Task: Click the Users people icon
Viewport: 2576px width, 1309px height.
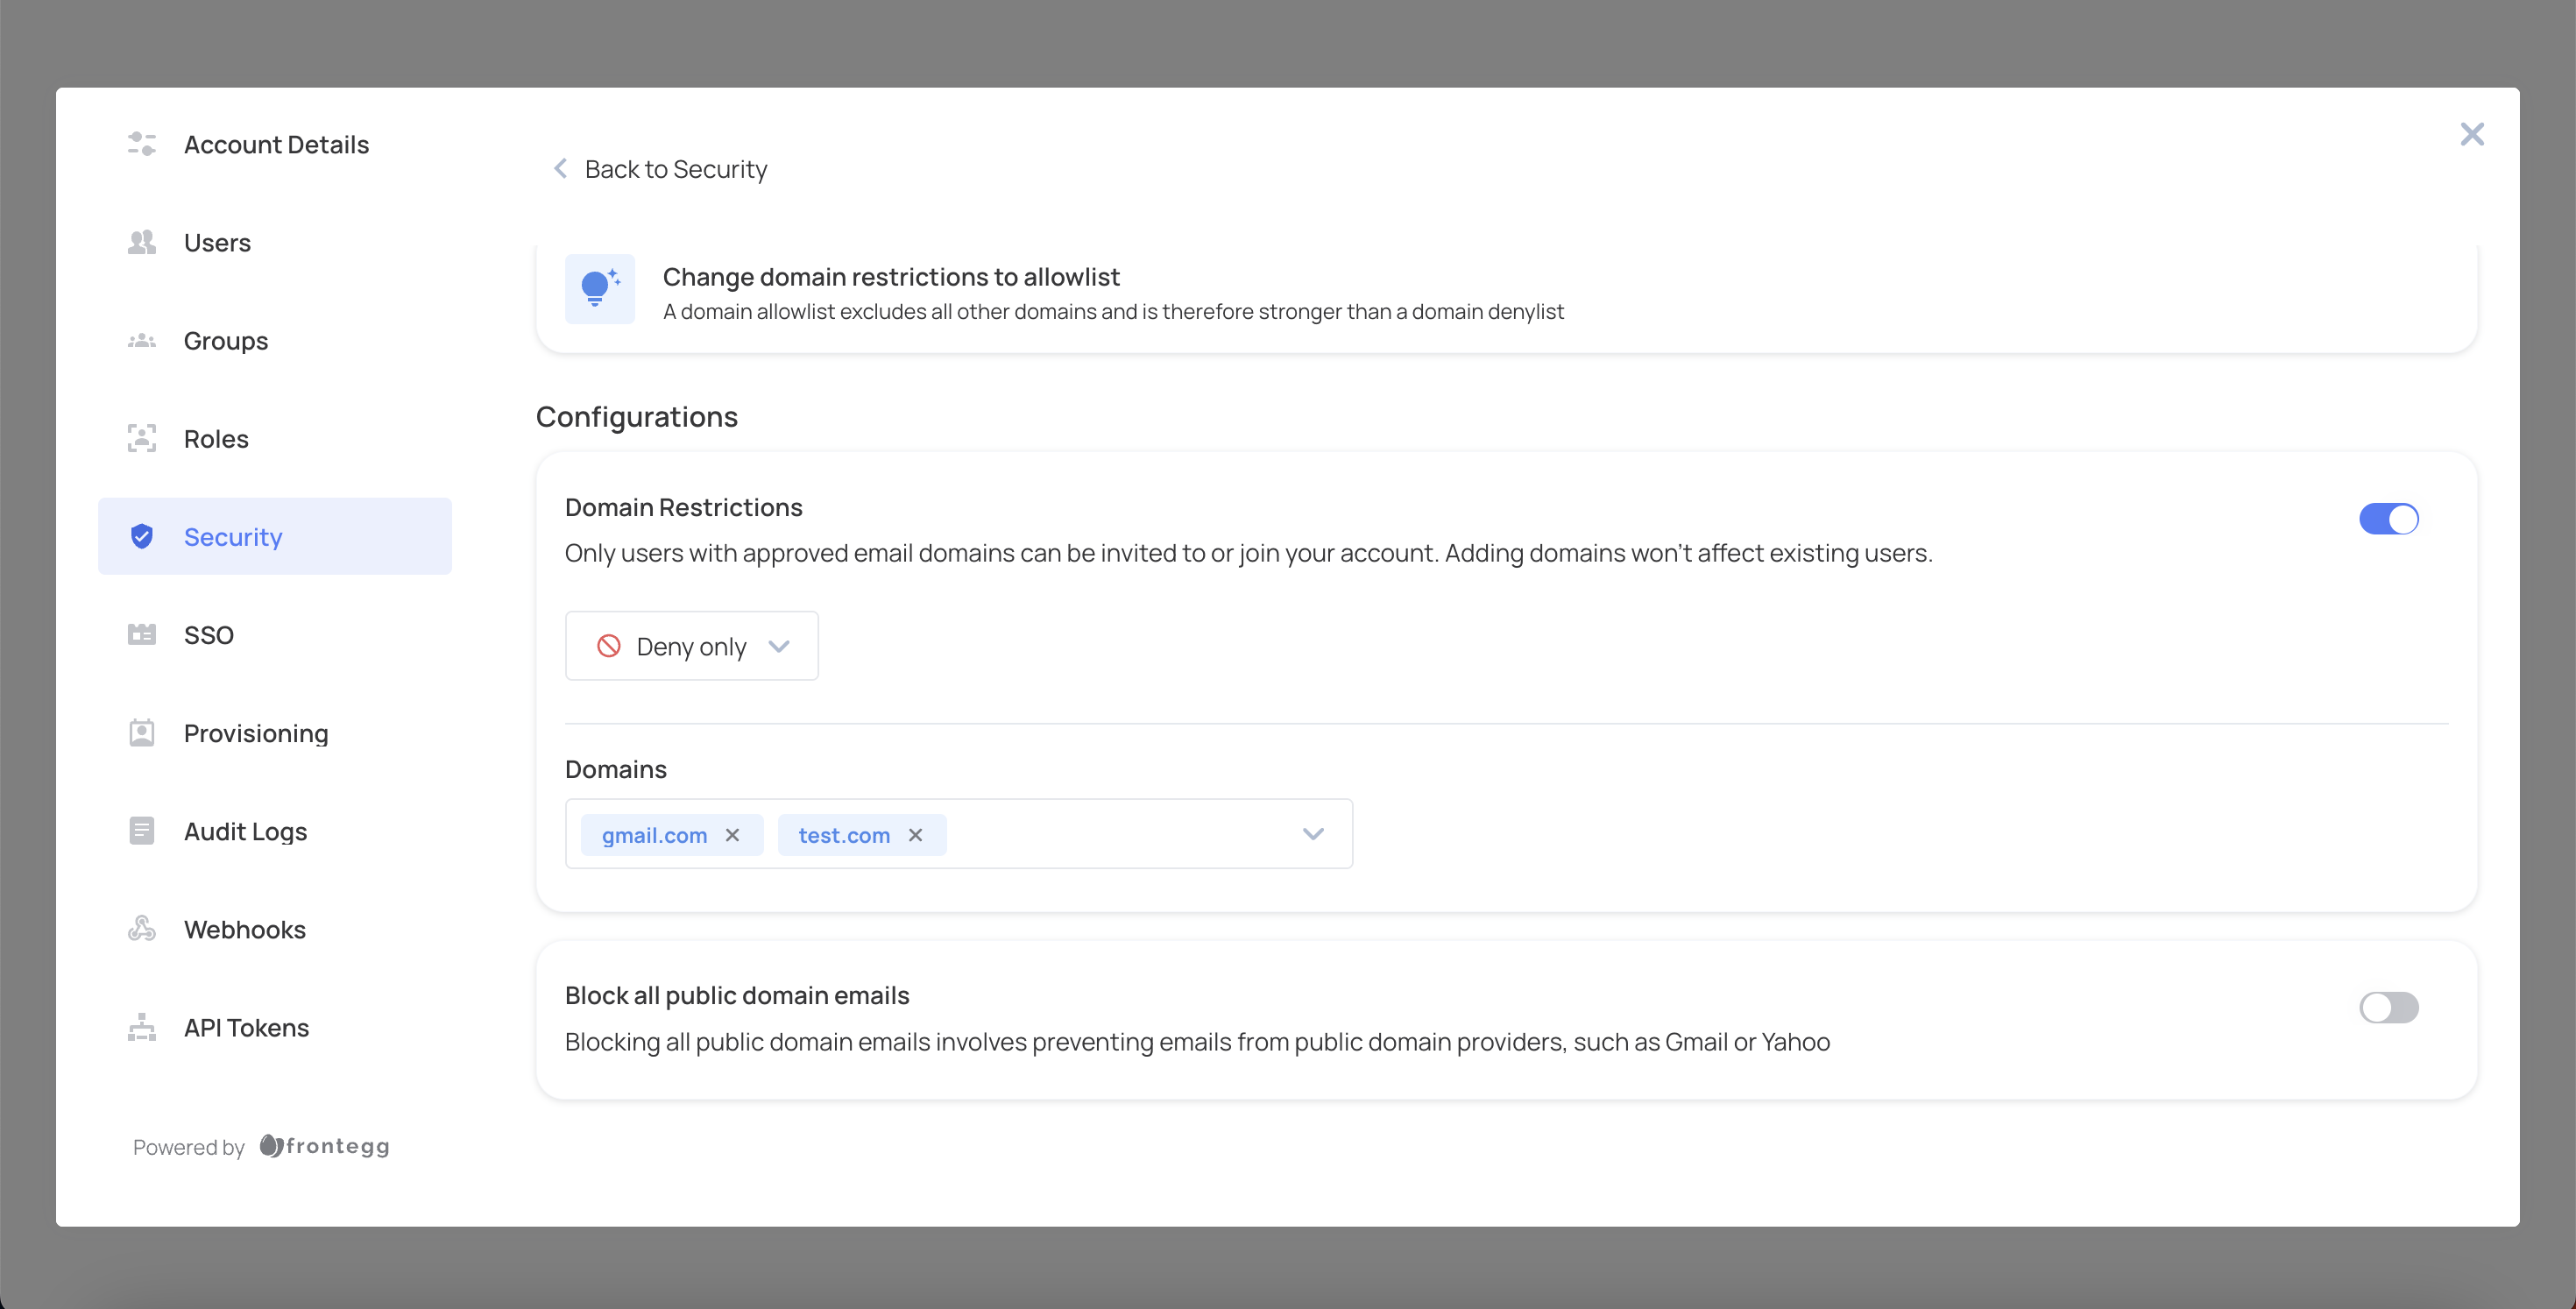Action: click(x=142, y=242)
